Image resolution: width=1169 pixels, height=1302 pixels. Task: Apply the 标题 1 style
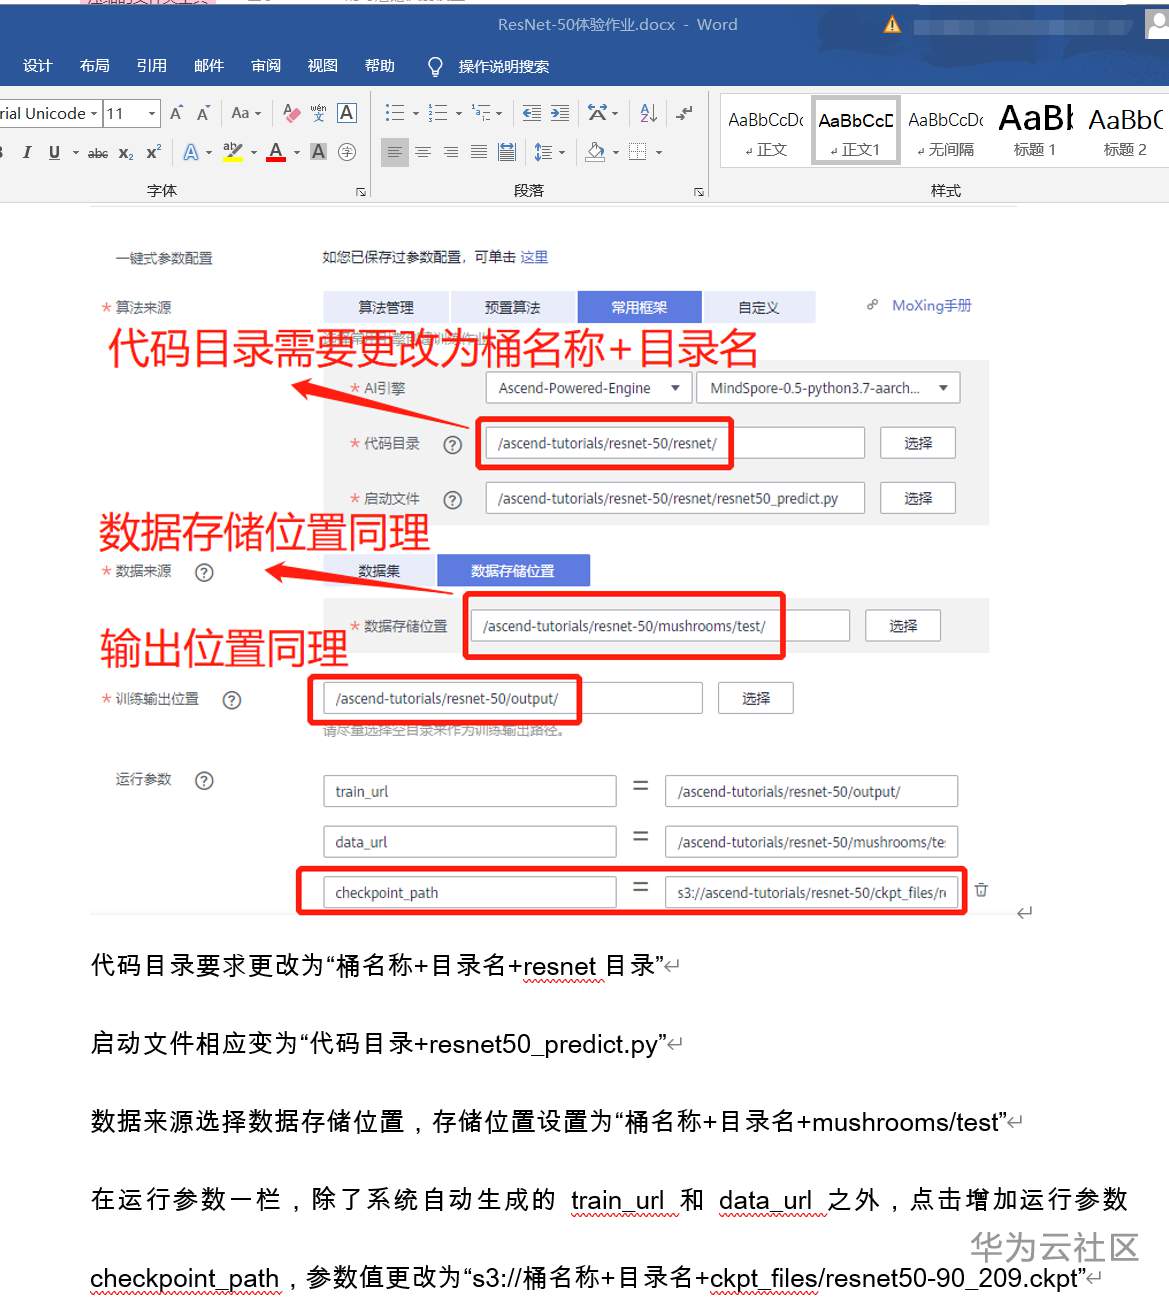click(x=1036, y=132)
